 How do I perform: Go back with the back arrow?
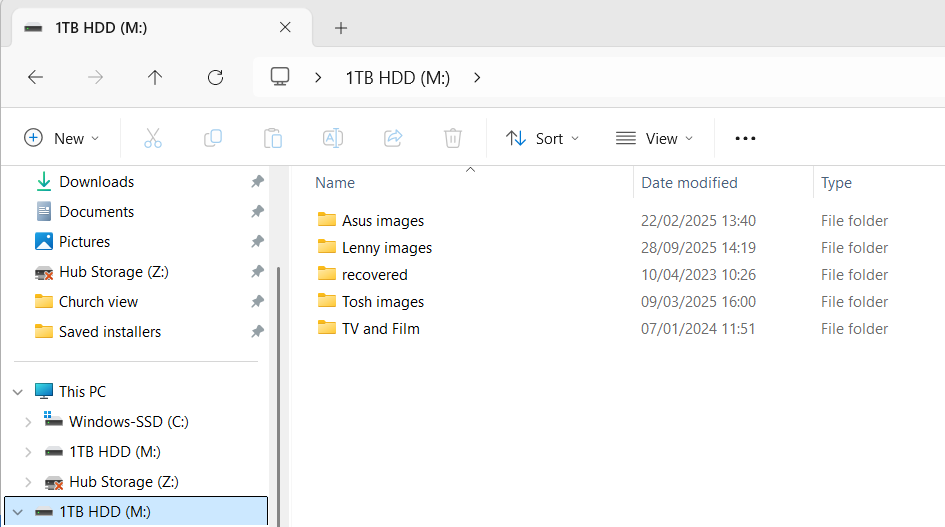[x=36, y=77]
